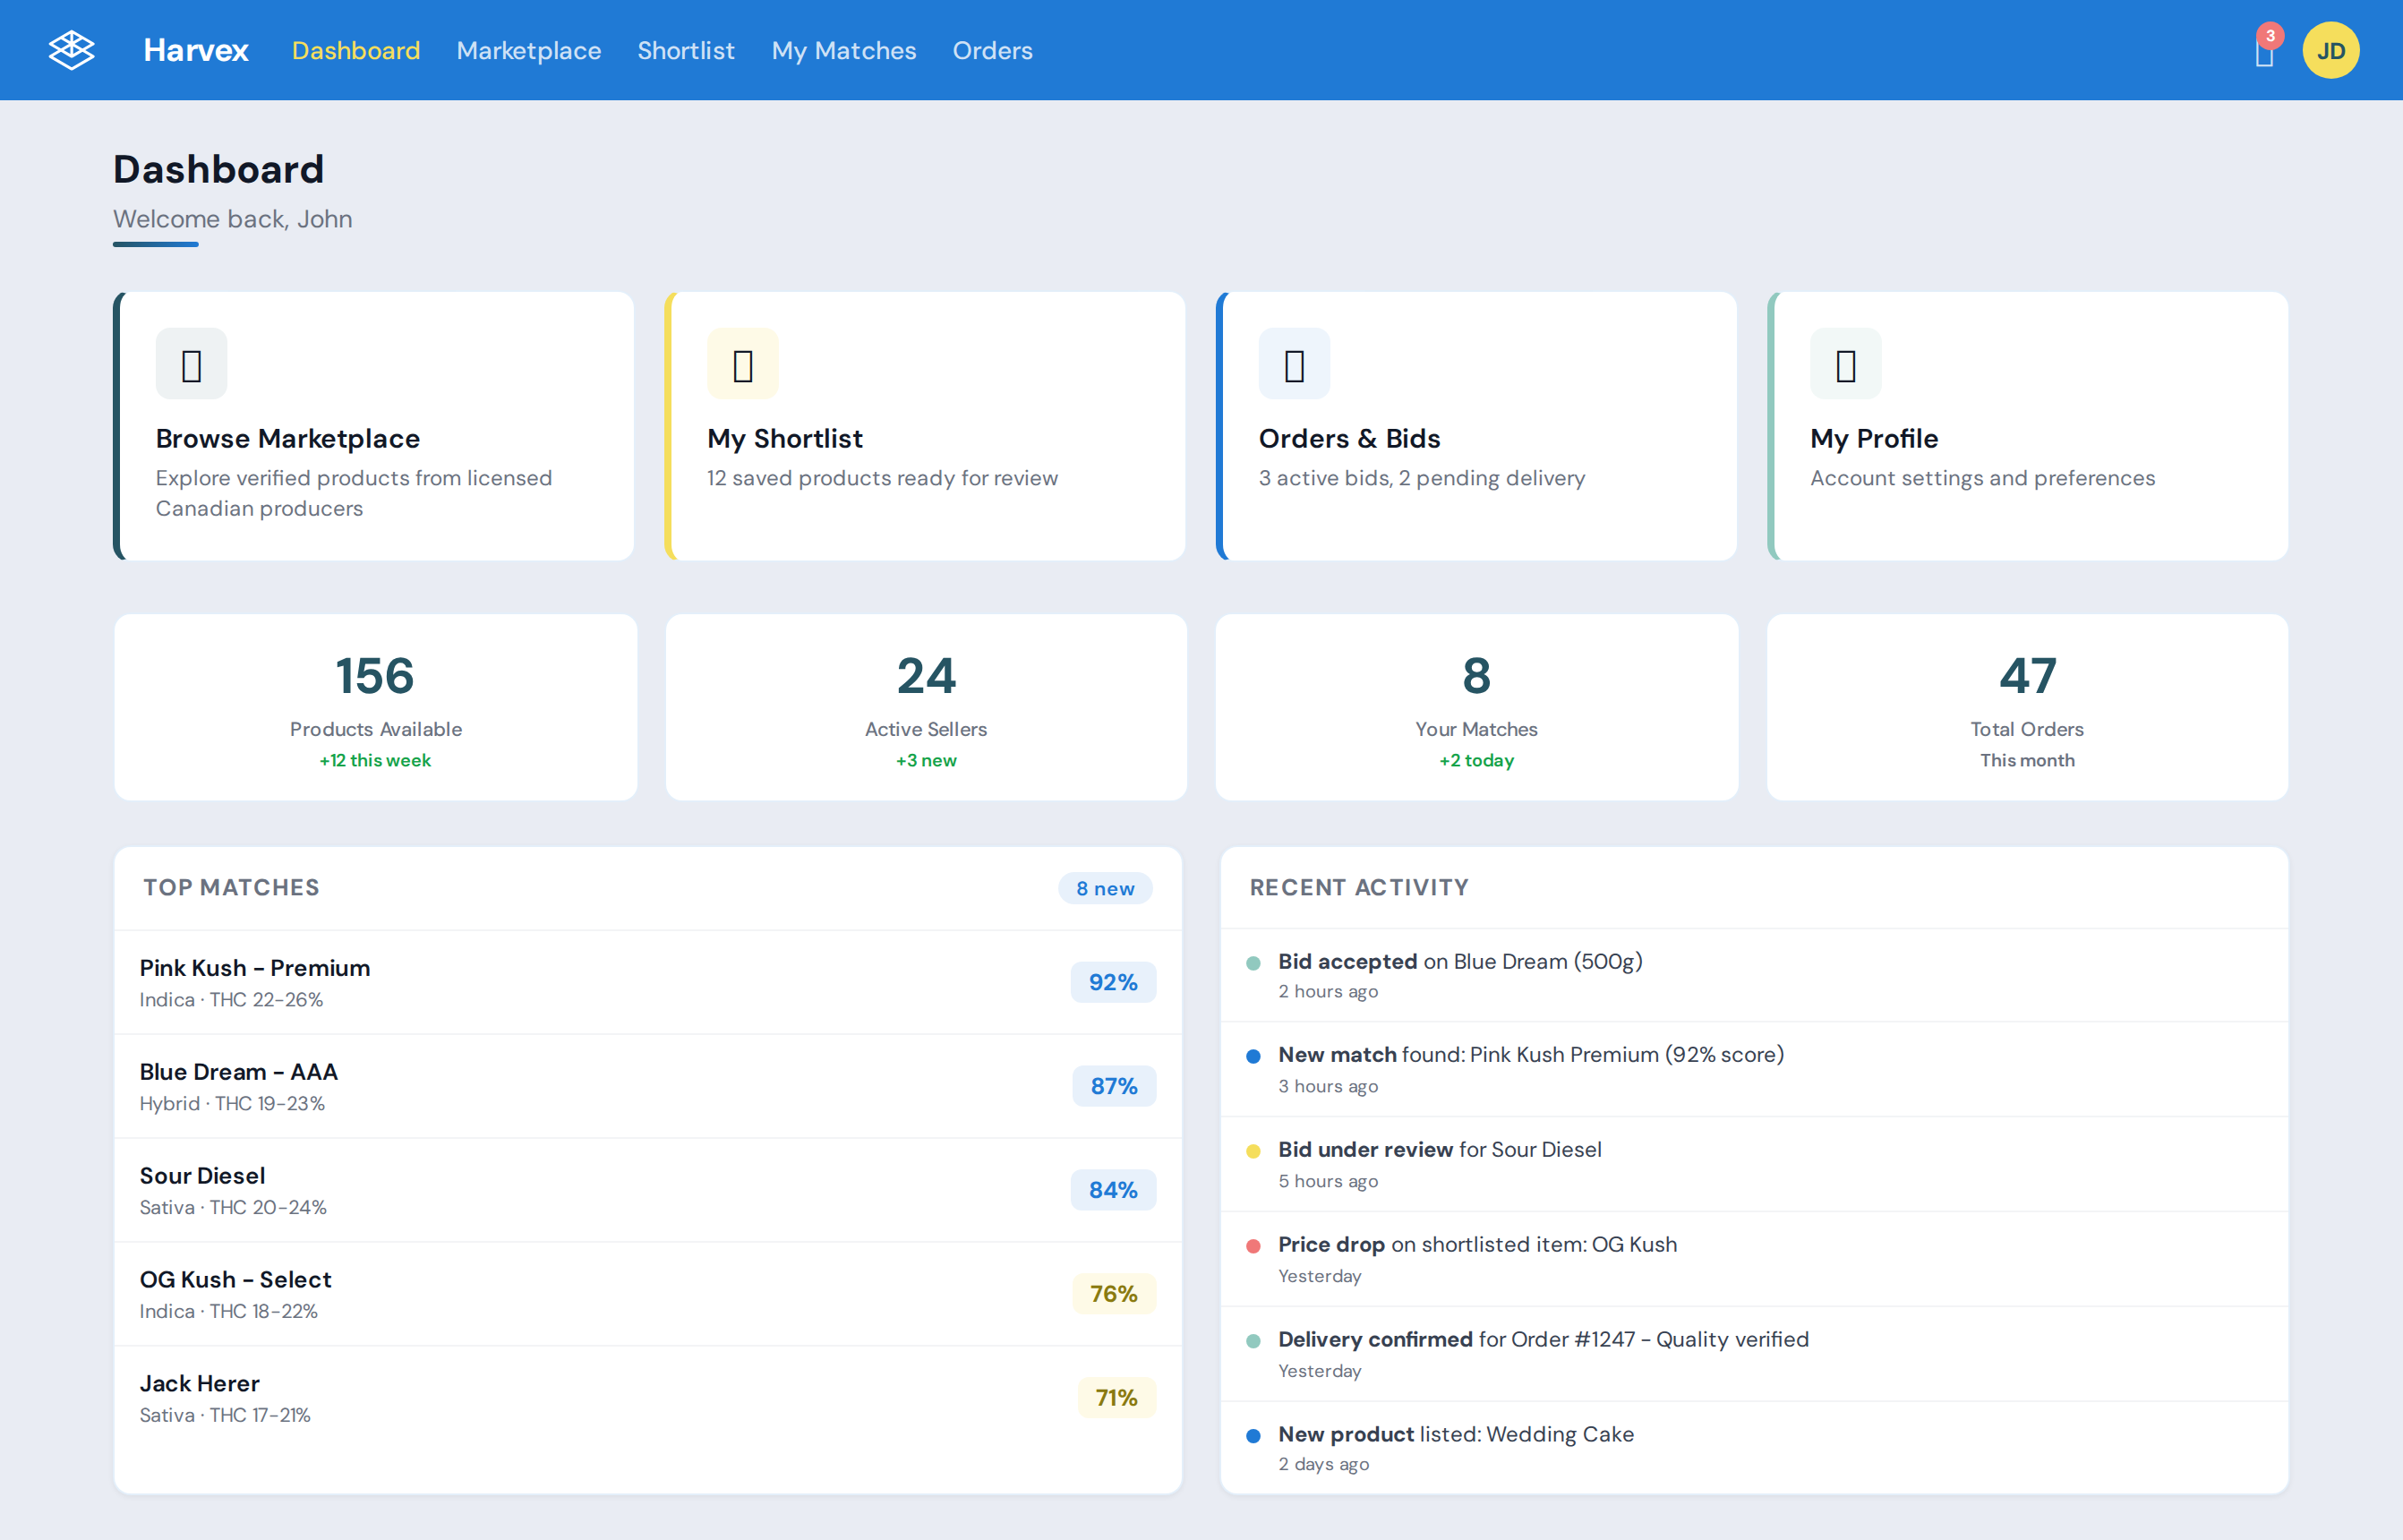Click the Harvex logo icon
Viewport: 2403px width, 1540px height.
71,49
